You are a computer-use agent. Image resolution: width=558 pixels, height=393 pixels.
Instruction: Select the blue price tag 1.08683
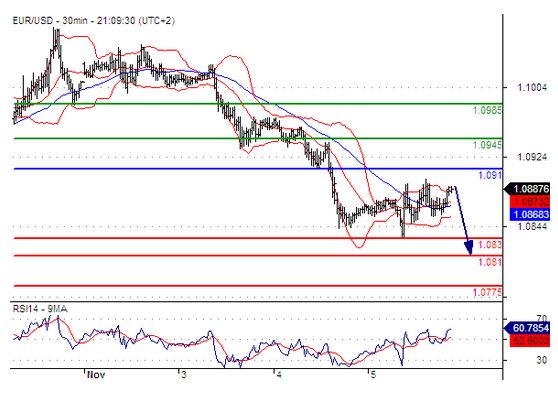(530, 215)
